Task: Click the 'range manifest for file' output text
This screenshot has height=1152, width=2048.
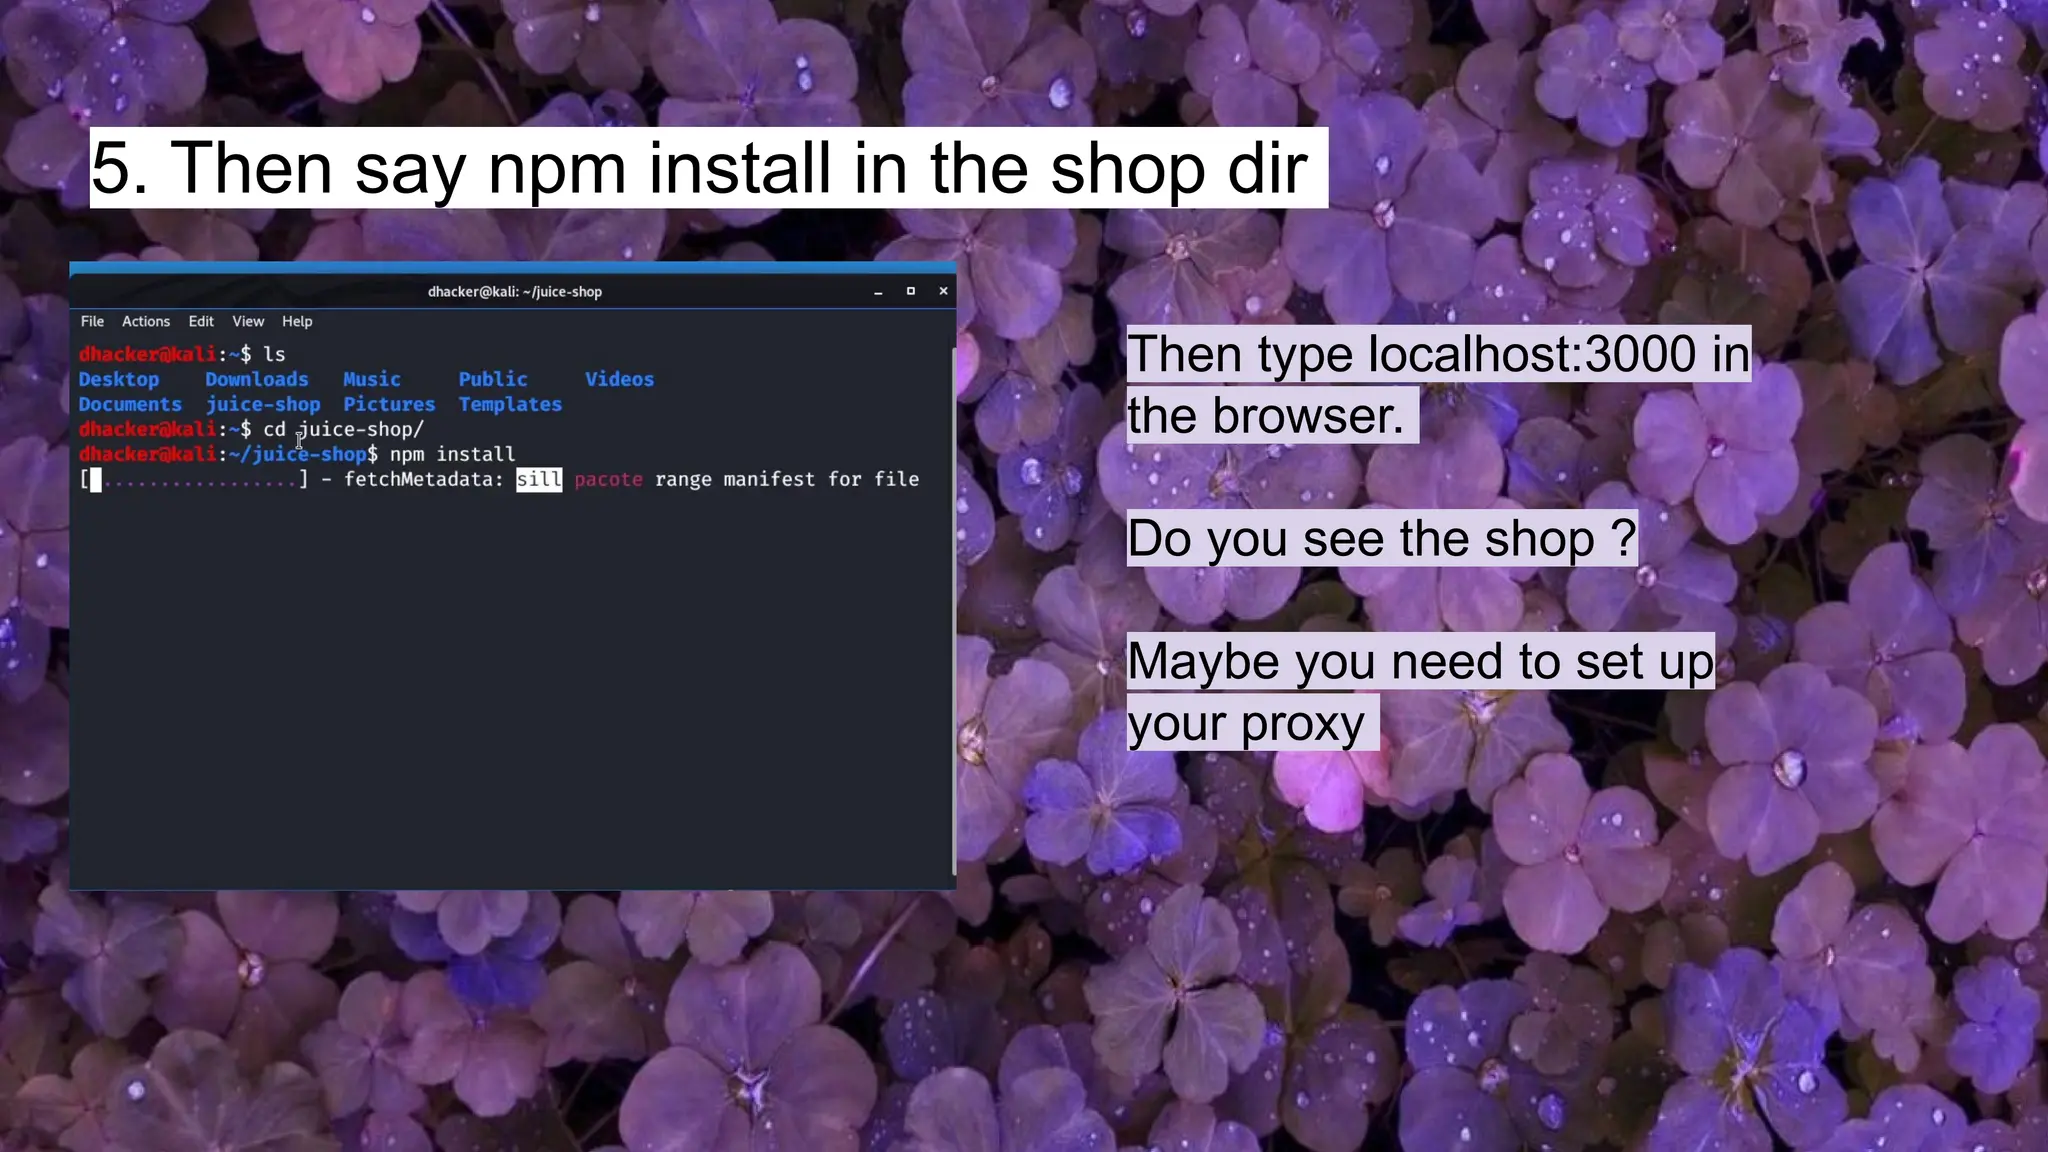Action: tap(787, 479)
